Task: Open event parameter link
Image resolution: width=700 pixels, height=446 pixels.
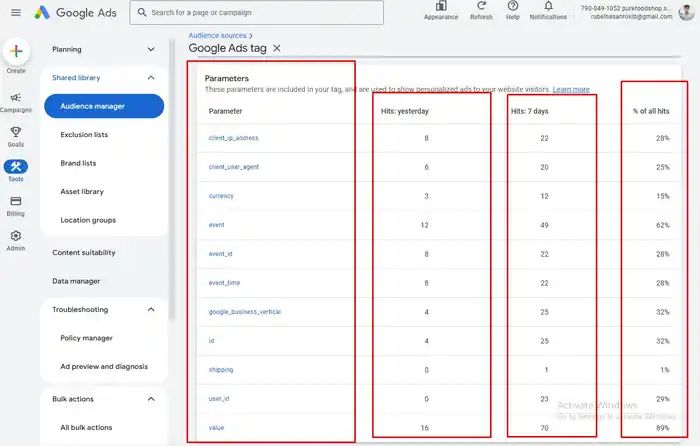Action: [217, 225]
